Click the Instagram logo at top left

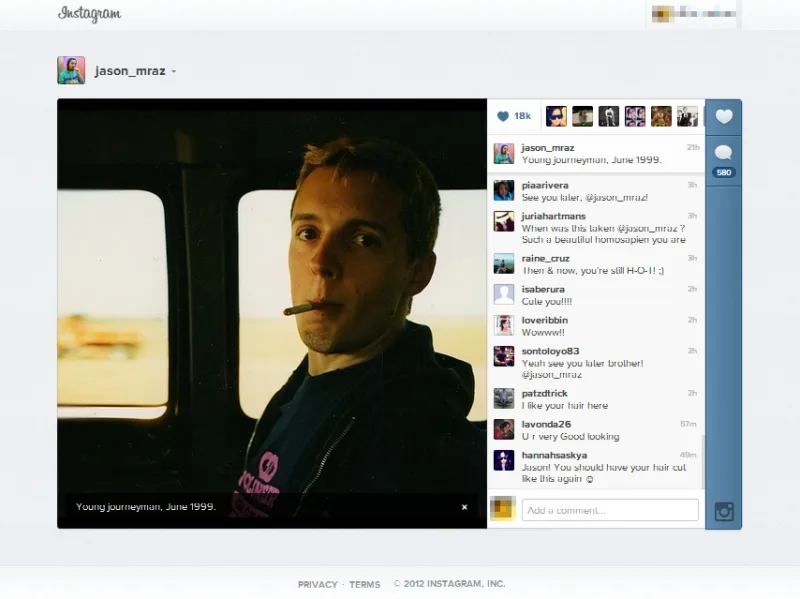pyautogui.click(x=90, y=14)
